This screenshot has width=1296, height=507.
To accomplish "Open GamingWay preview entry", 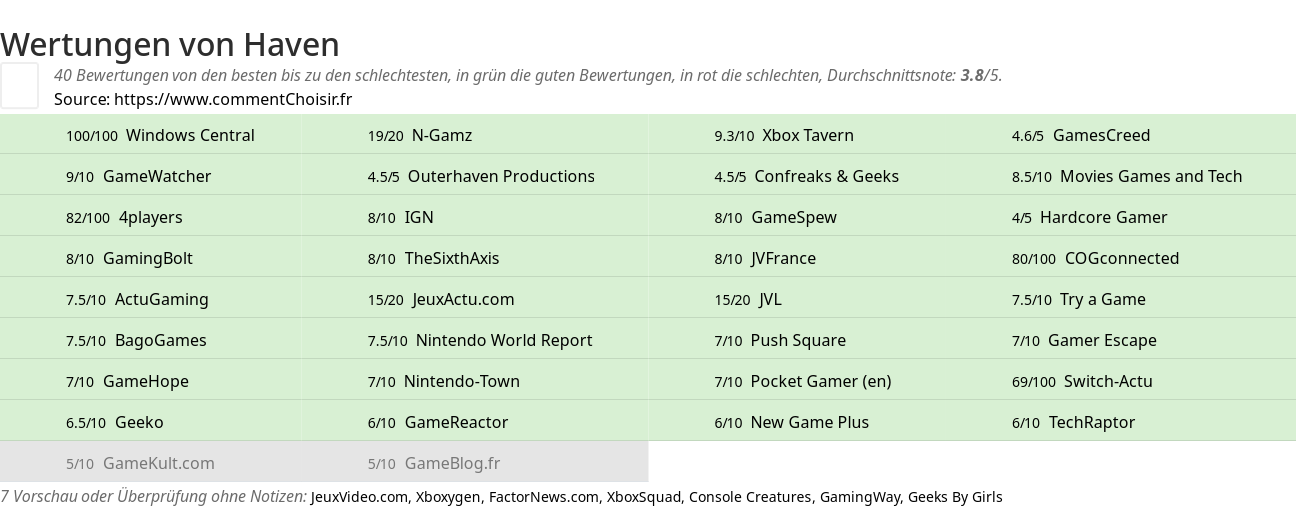I will (860, 497).
